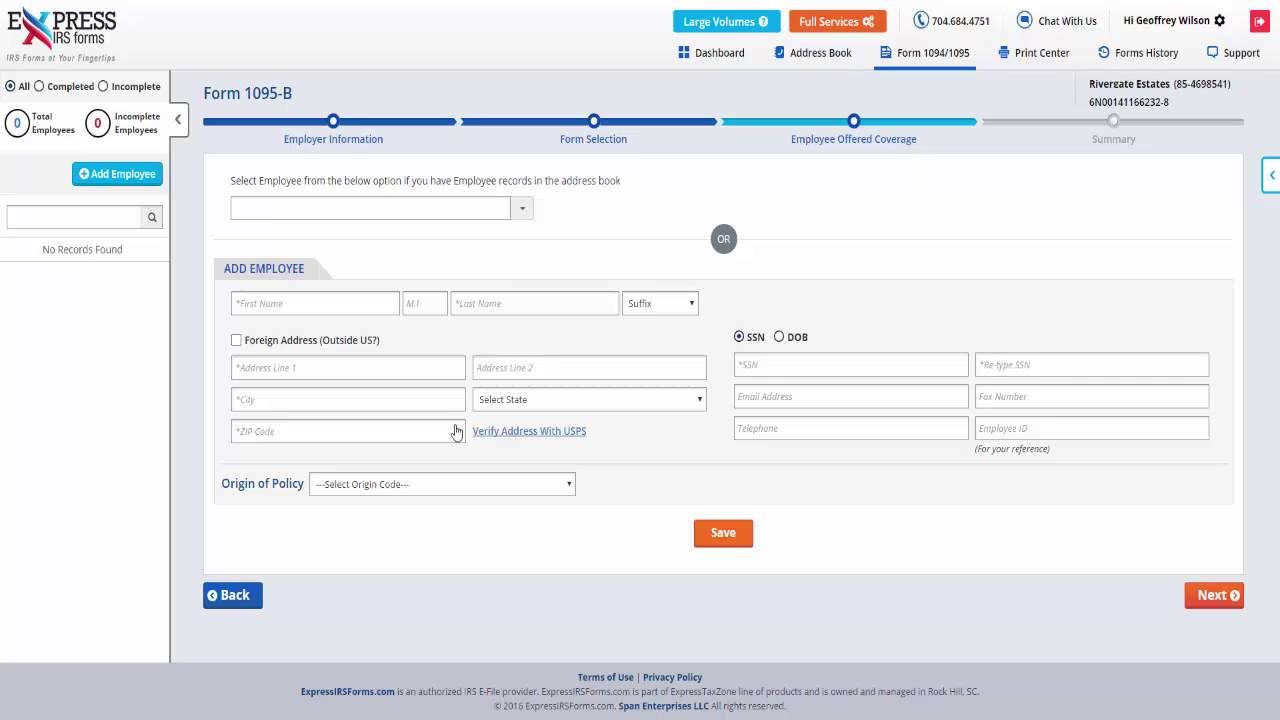Click the Full Services button

pyautogui.click(x=837, y=21)
